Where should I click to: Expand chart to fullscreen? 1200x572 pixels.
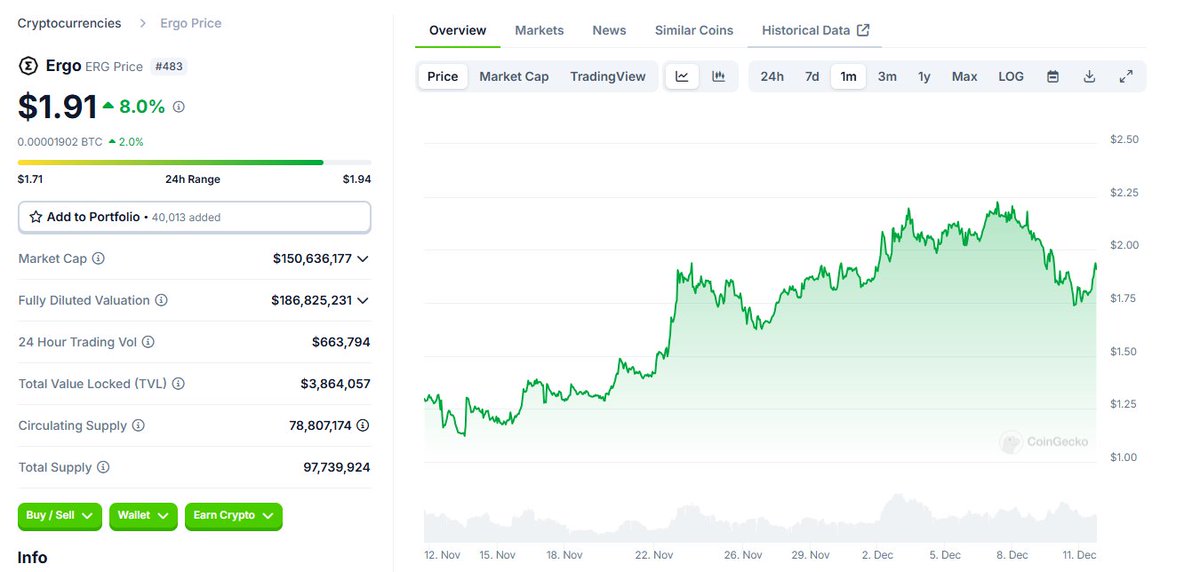[1126, 76]
